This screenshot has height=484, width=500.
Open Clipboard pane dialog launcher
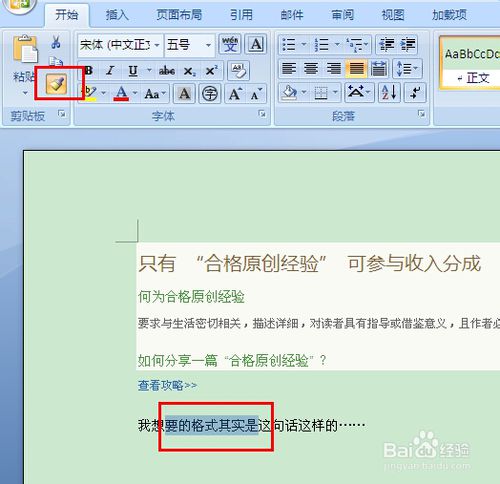pyautogui.click(x=62, y=114)
